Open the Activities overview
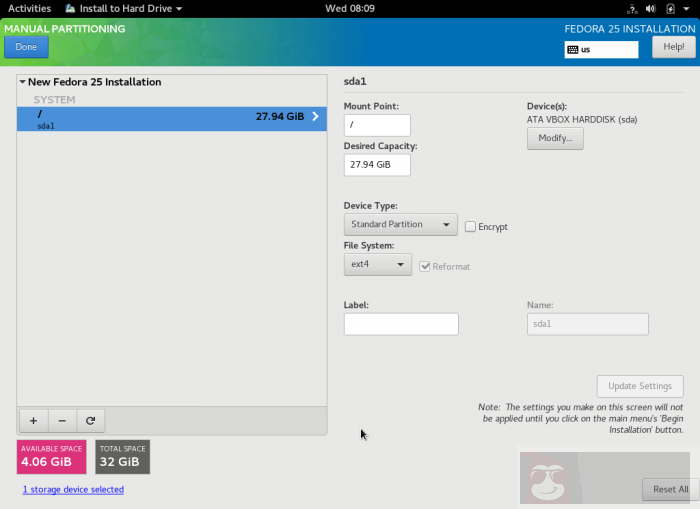The image size is (700, 509). [29, 8]
